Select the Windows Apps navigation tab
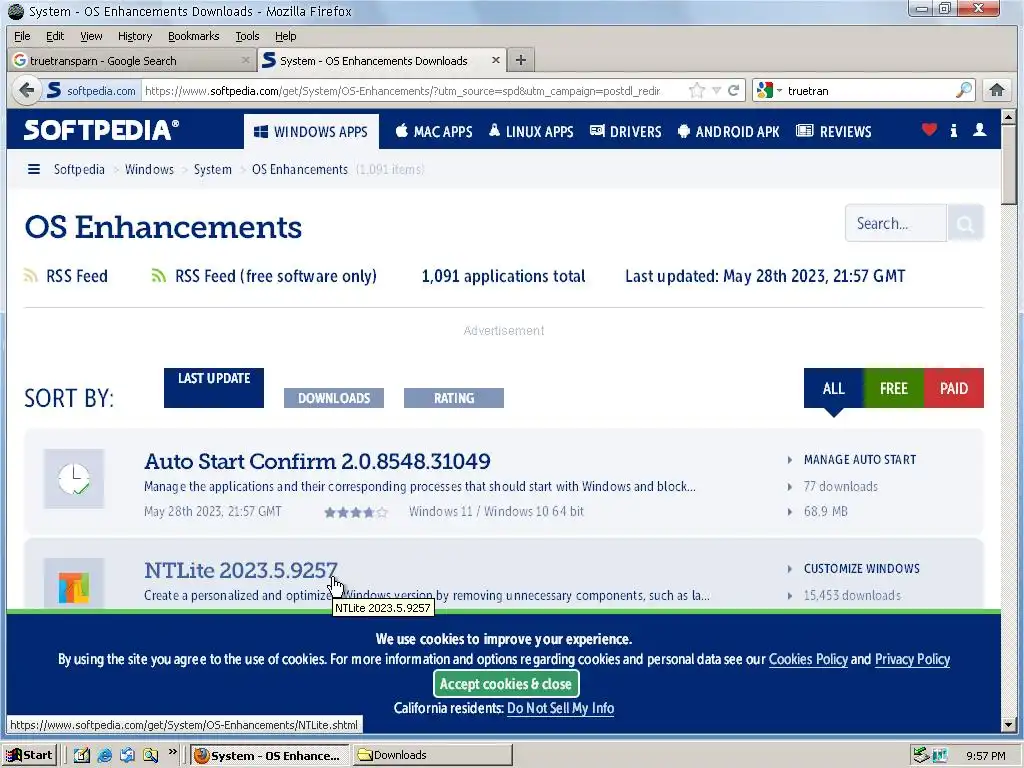1024x768 pixels. [311, 132]
